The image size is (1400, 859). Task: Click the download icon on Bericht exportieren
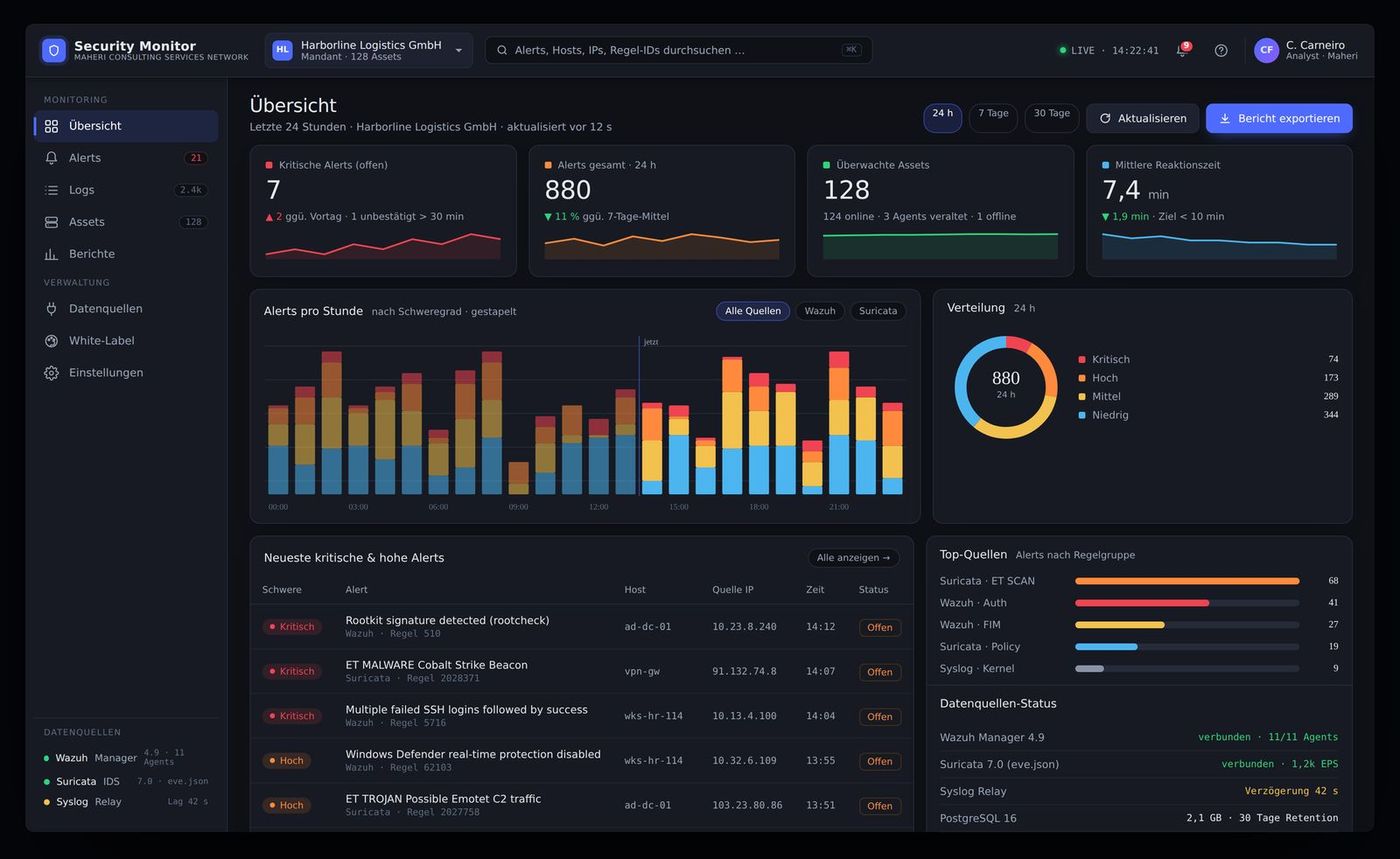[x=1225, y=118]
